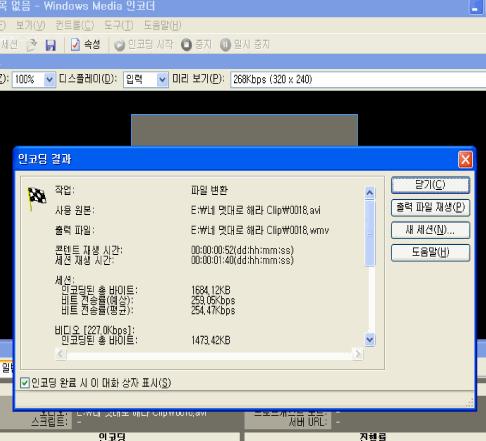Click the 도움말(H) button in dialog
The height and width of the screenshot is (441, 486).
click(430, 252)
